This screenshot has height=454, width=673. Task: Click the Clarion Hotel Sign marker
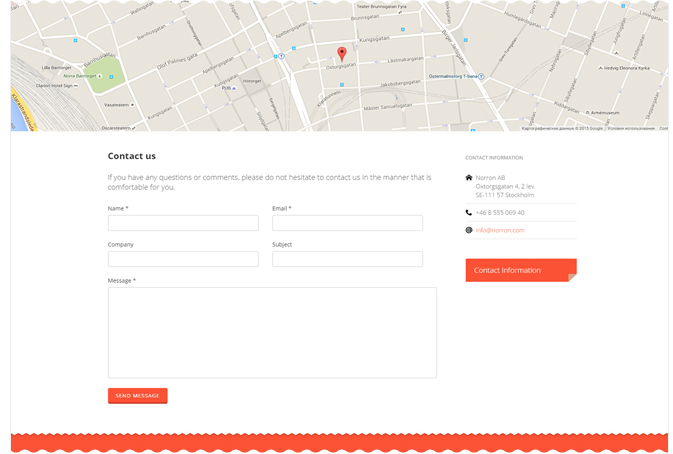(76, 86)
